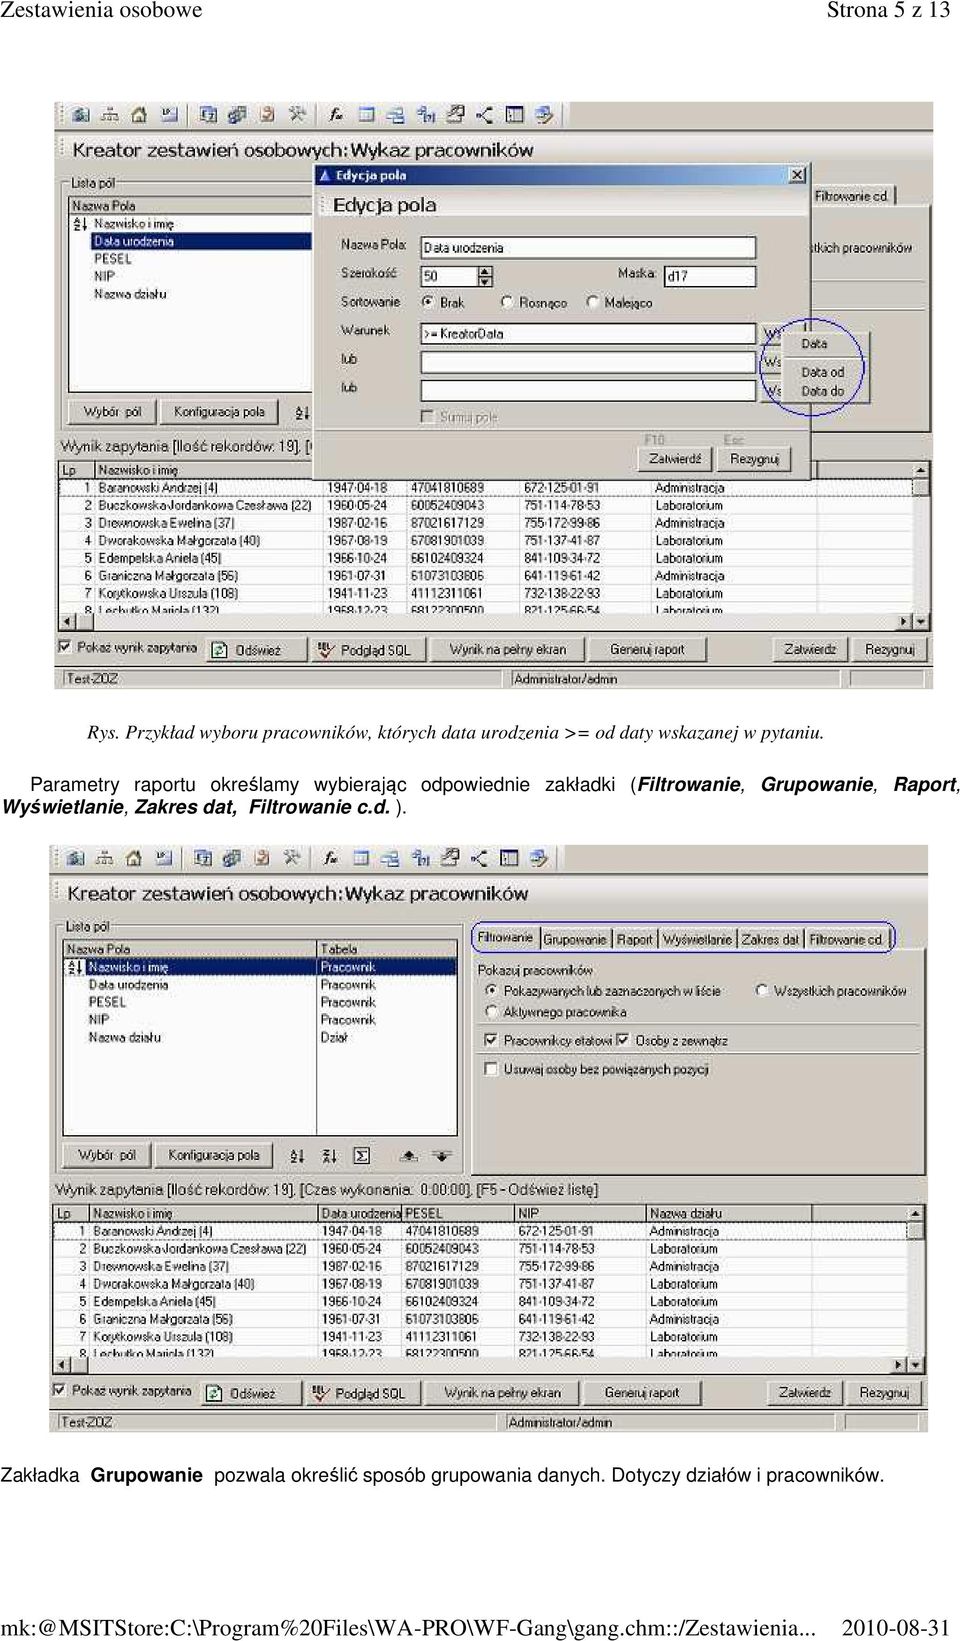The height and width of the screenshot is (1641, 960).
Task: Click the fx function icon in upper screenshot toolbar
Action: 336,115
